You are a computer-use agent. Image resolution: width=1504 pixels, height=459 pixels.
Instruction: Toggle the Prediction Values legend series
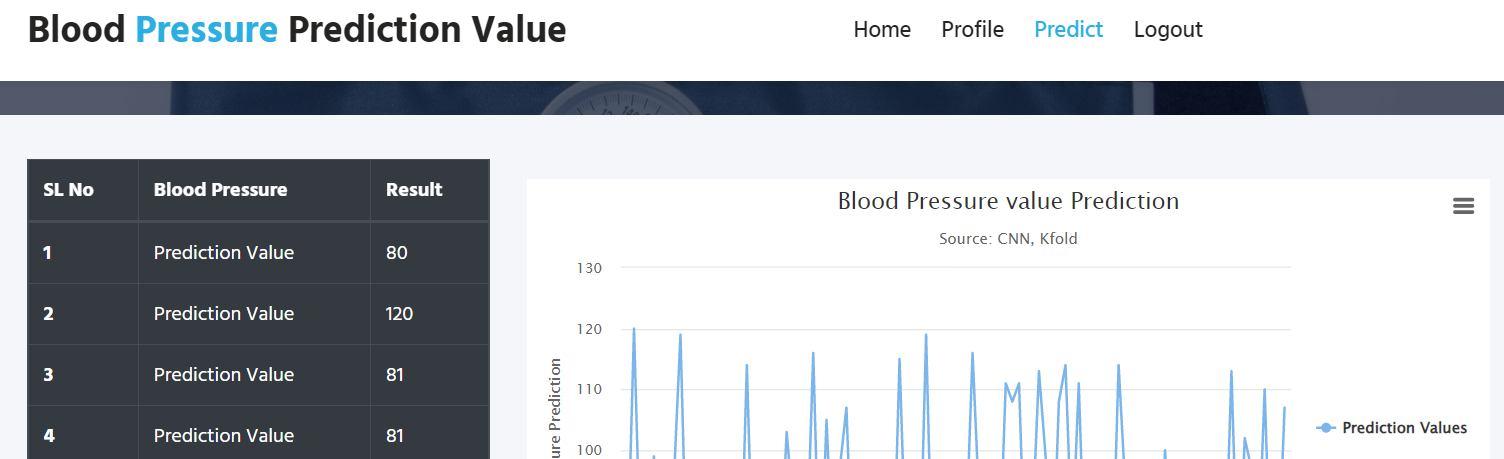point(1392,428)
